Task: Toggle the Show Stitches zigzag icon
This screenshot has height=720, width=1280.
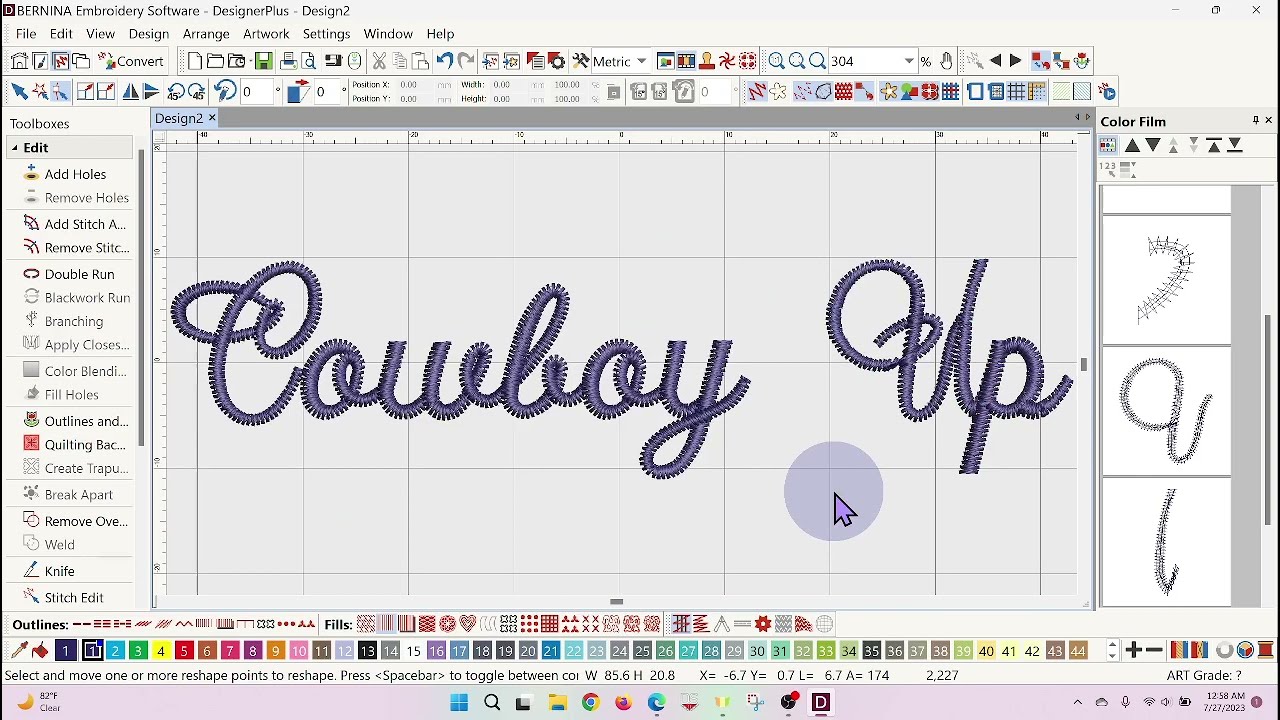Action: click(x=757, y=92)
